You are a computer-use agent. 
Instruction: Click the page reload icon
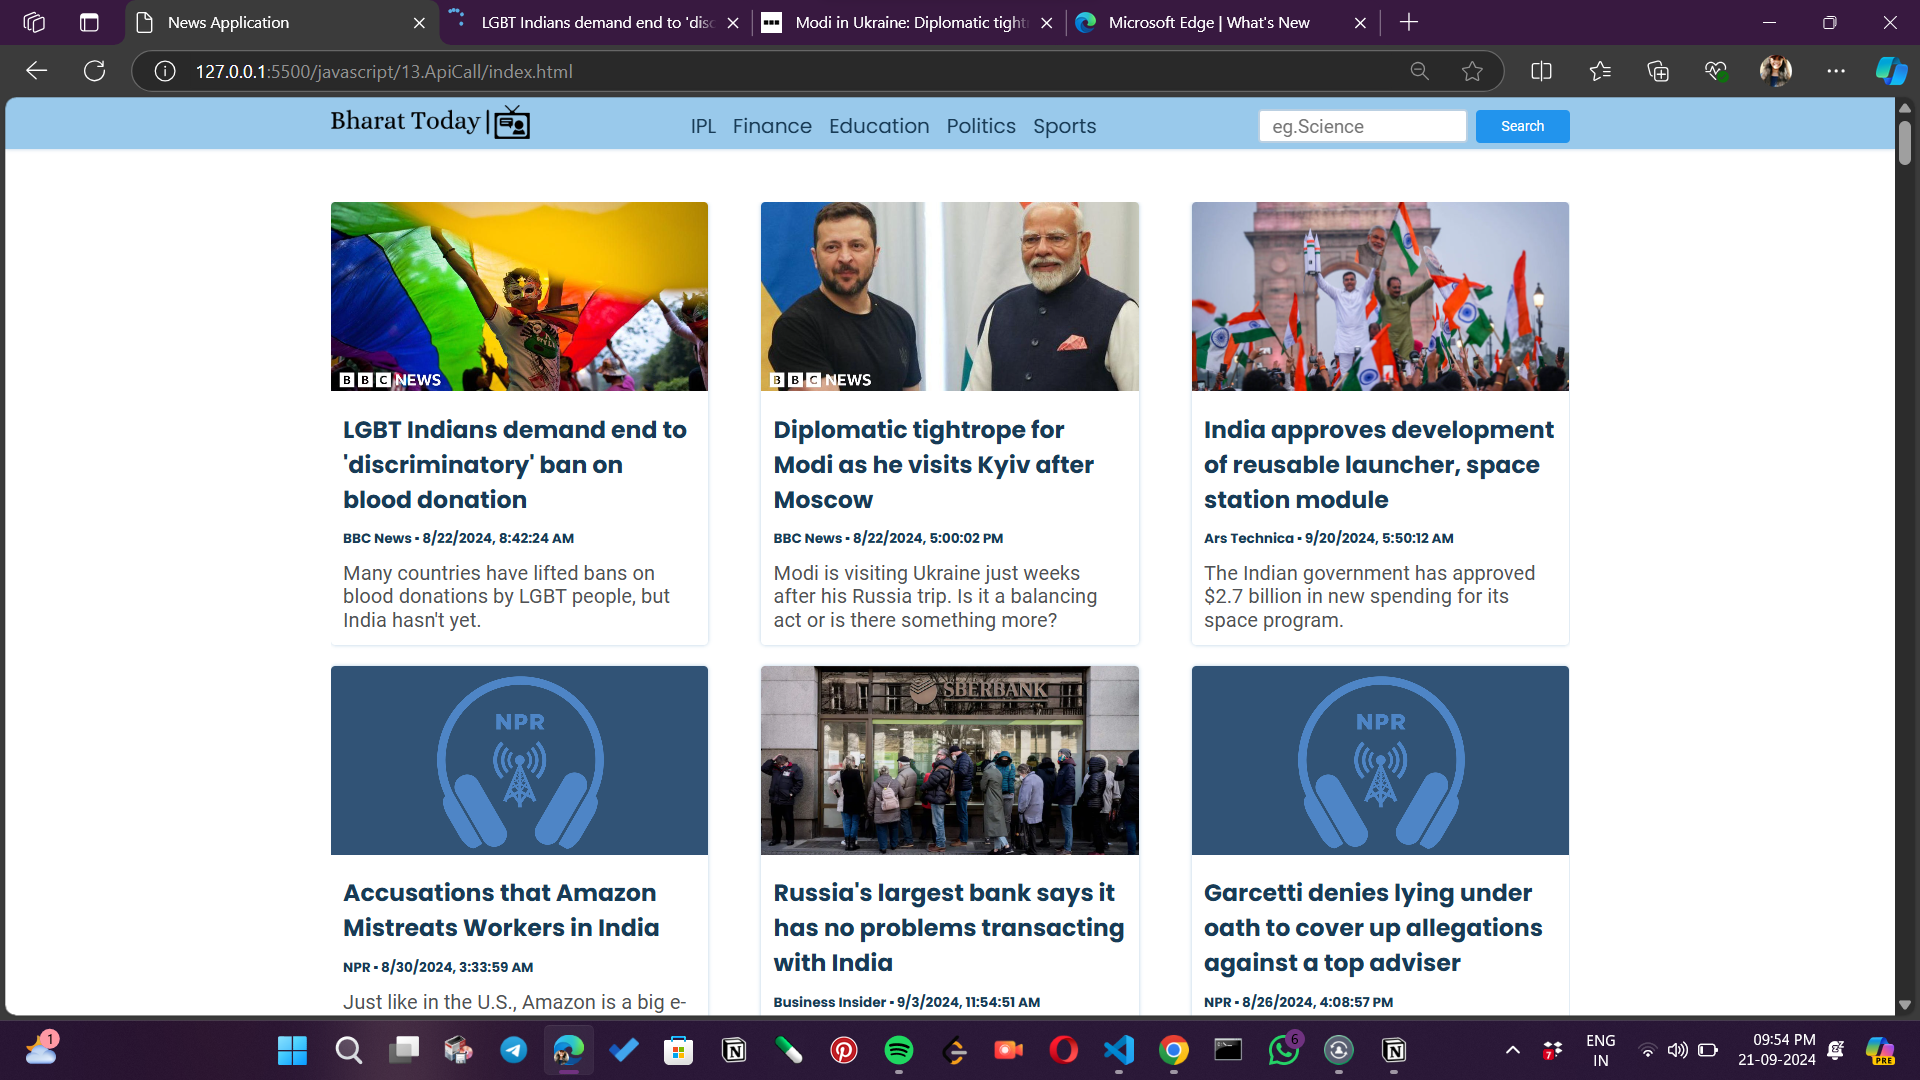[95, 71]
